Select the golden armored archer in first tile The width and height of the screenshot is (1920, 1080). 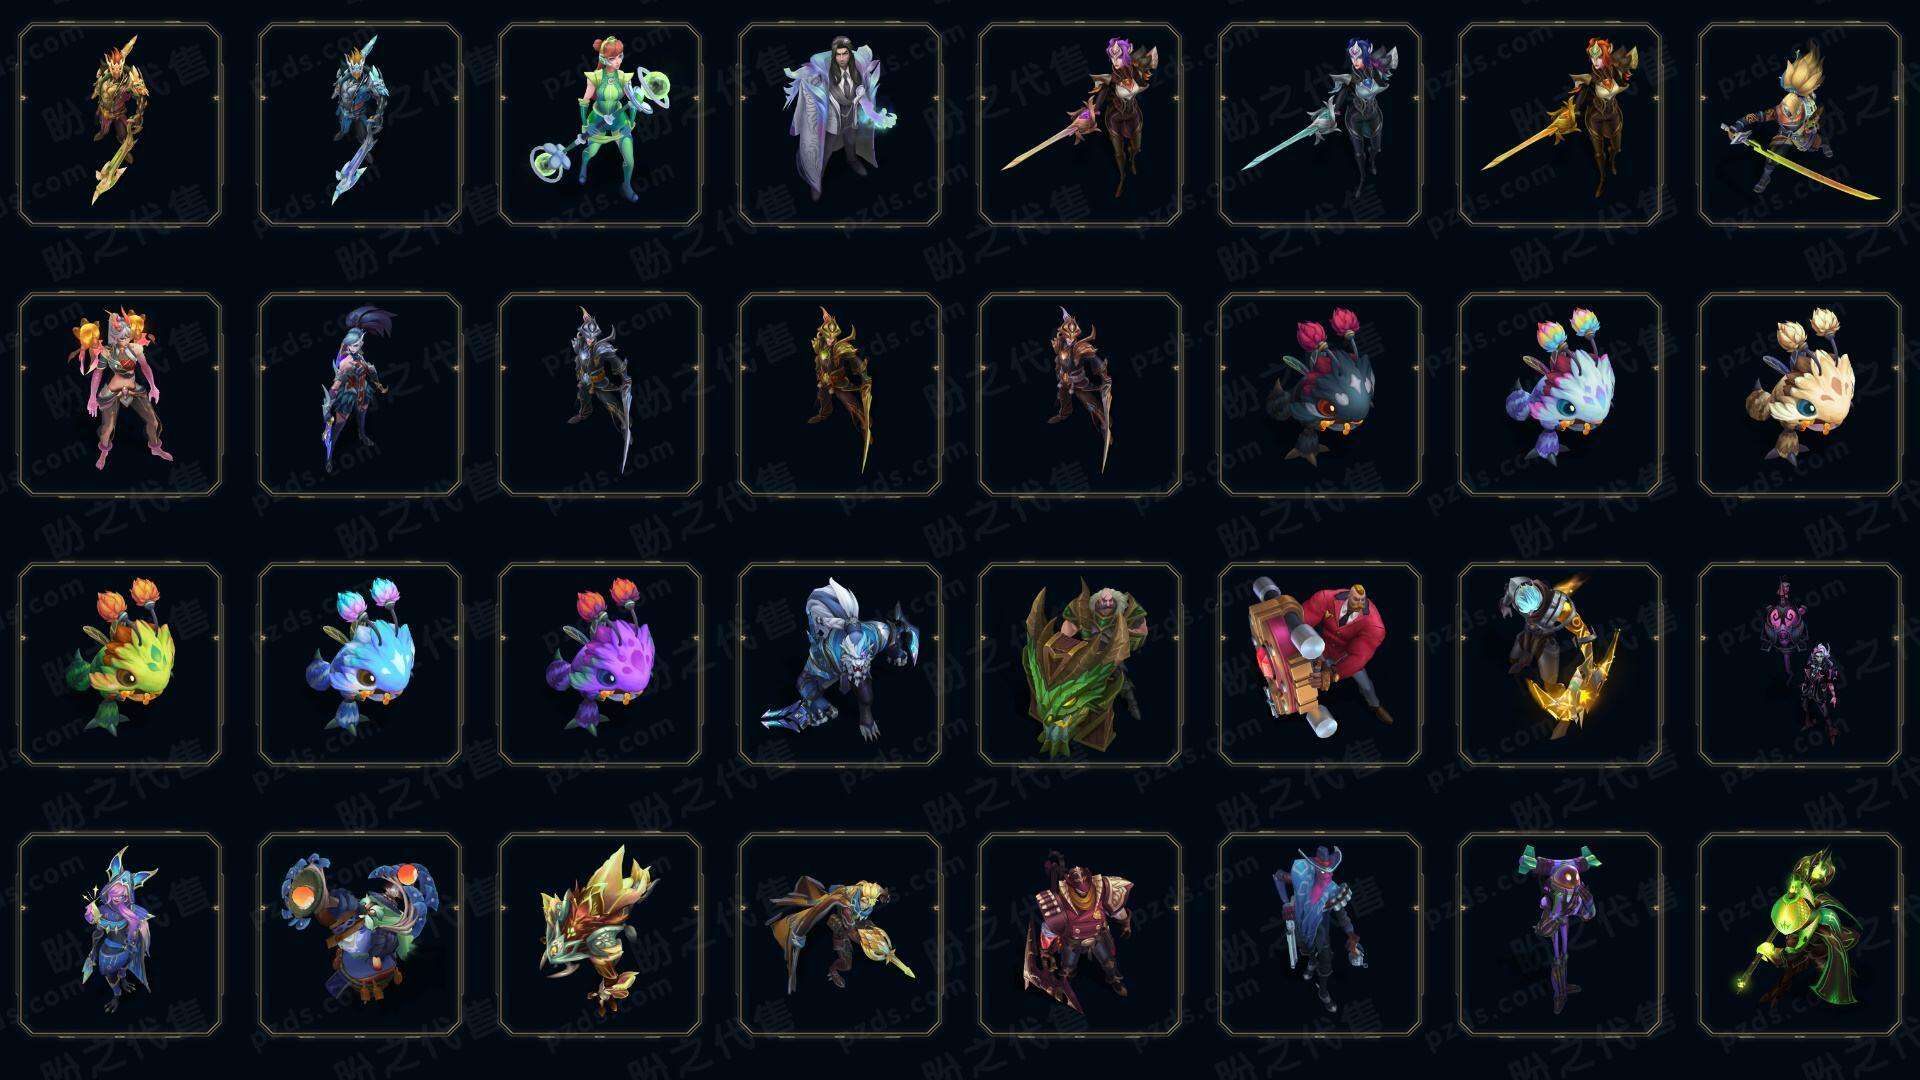point(120,125)
